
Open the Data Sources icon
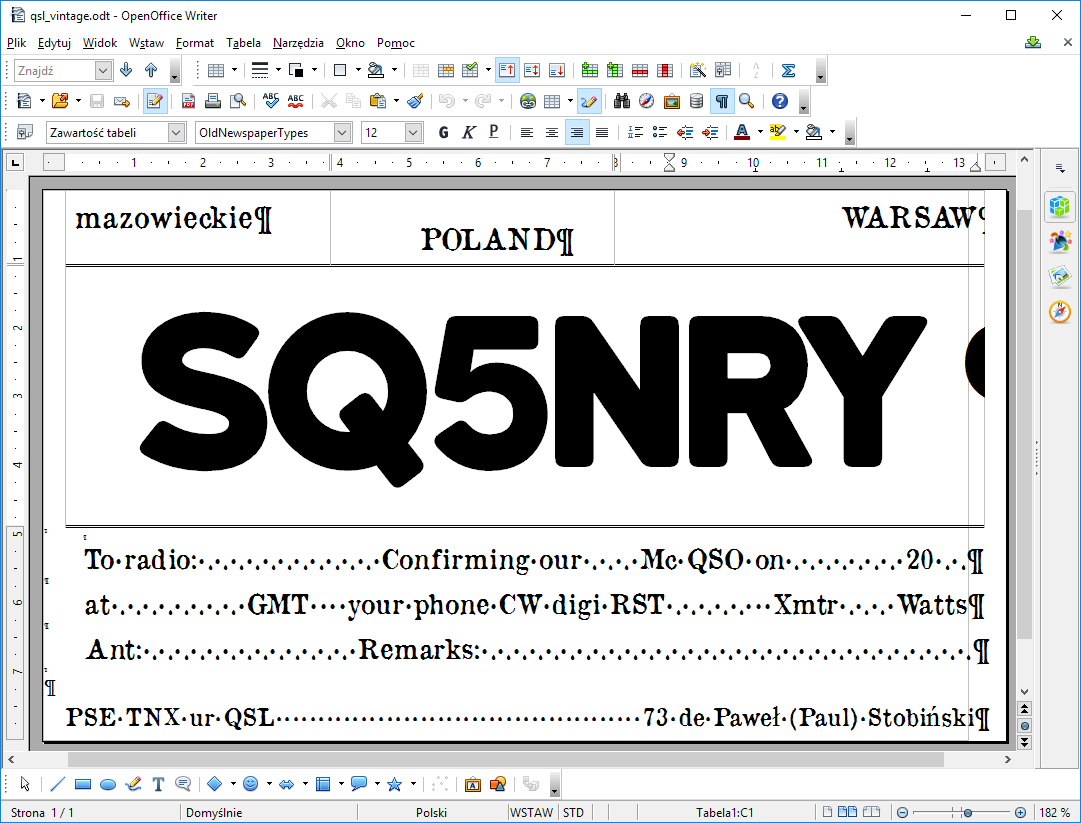696,101
